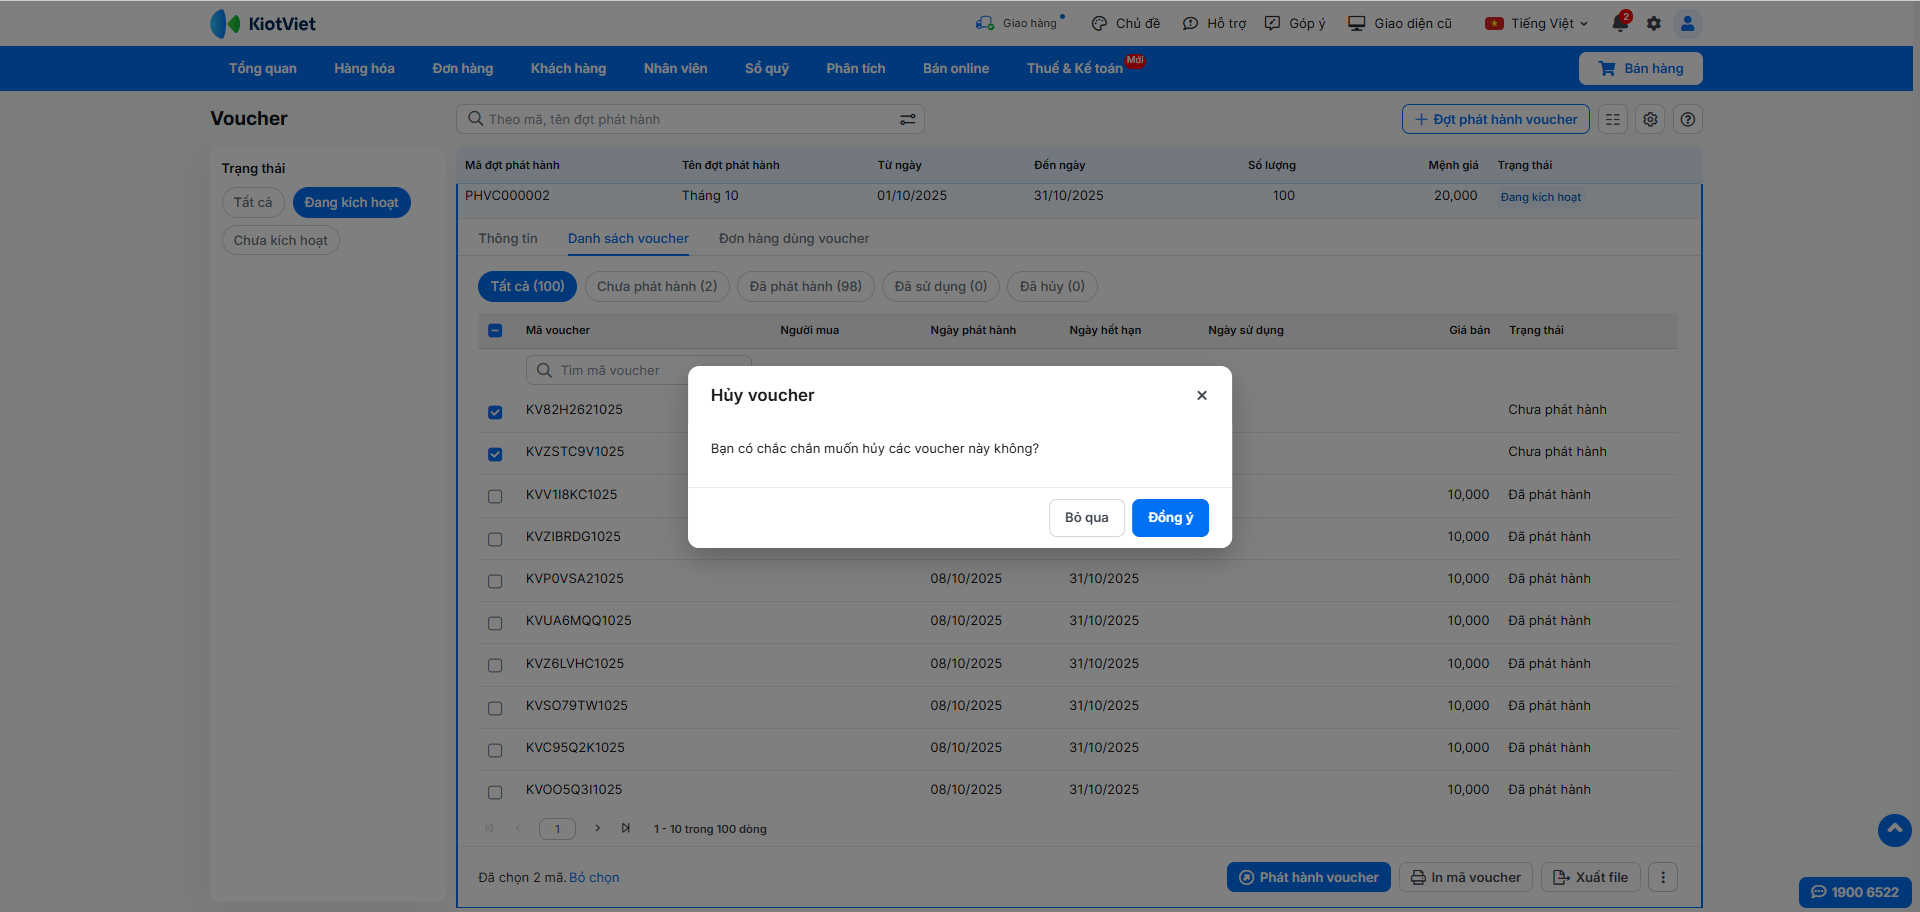This screenshot has width=1920, height=912.
Task: Open the Phân tích menu
Action: [x=856, y=68]
